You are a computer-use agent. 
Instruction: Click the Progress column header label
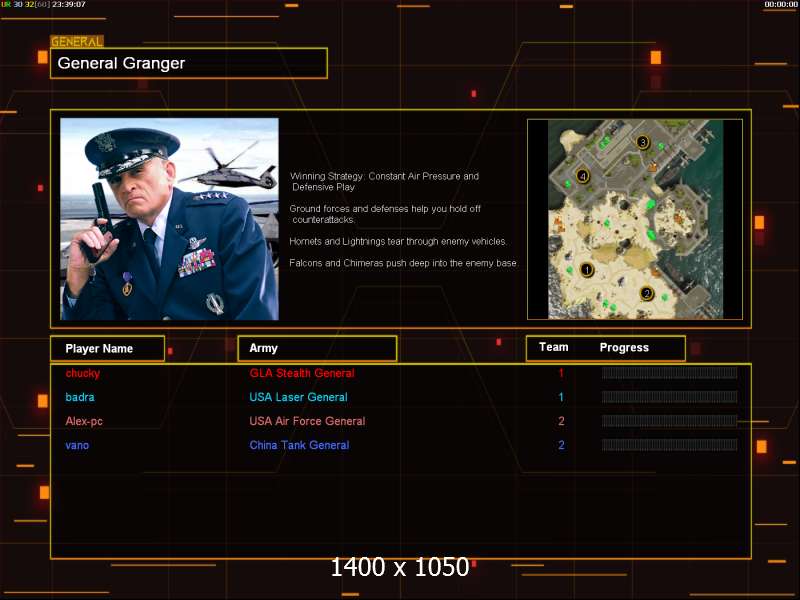[x=624, y=347]
